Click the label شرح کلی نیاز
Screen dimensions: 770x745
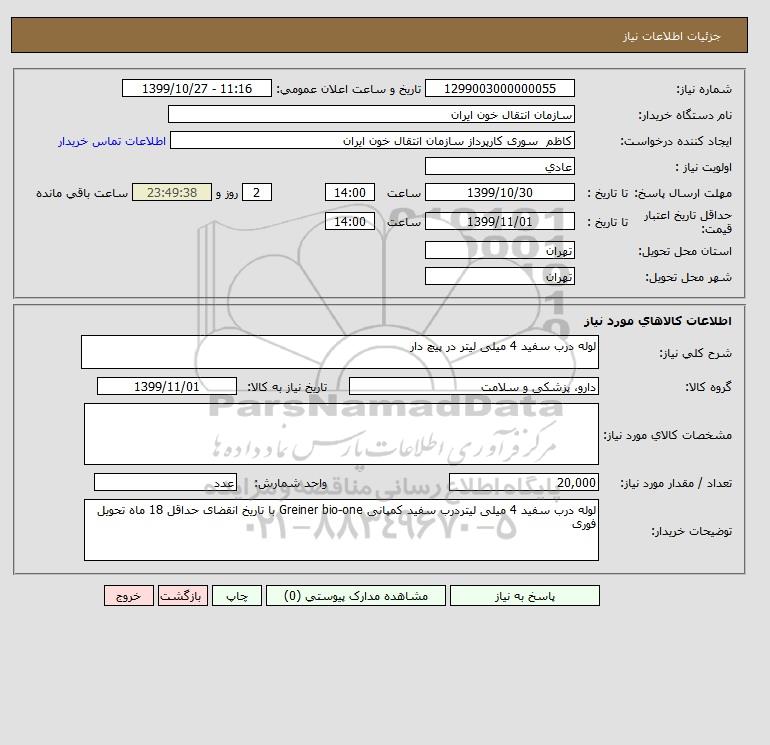click(695, 353)
